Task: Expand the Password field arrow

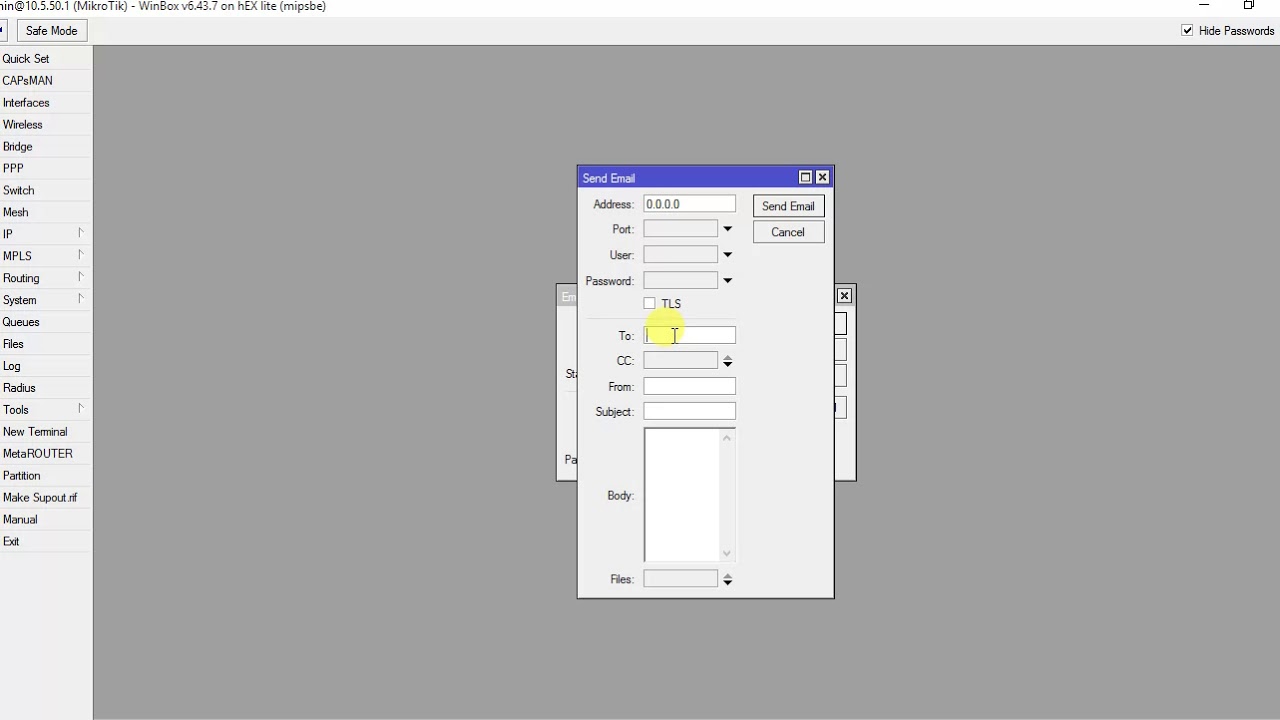Action: [x=727, y=281]
